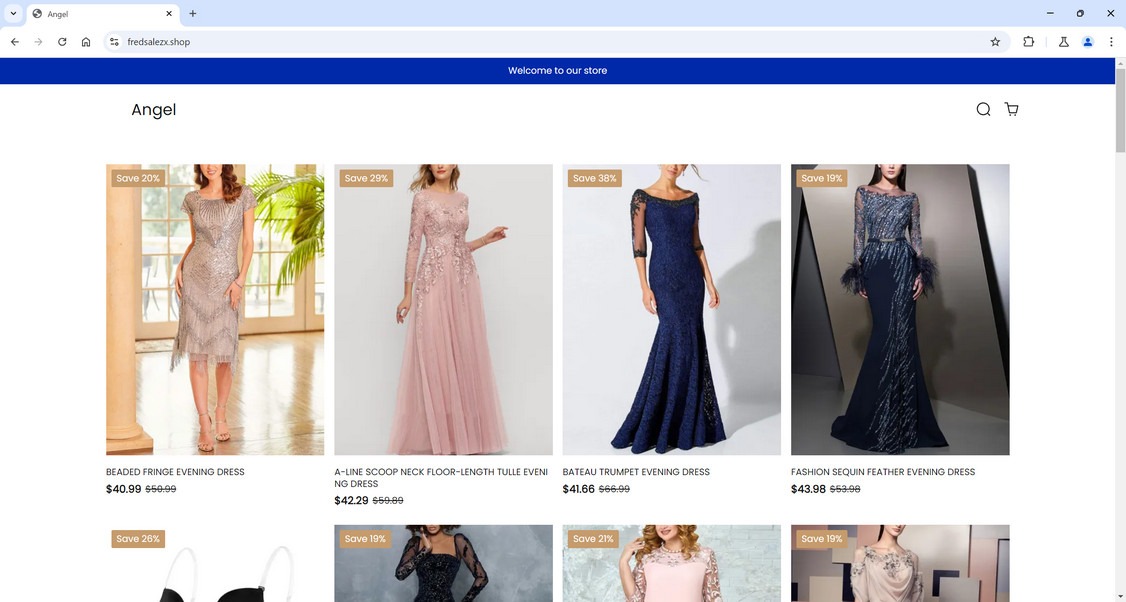Click the $41.66 price
1126x602 pixels.
coord(579,489)
